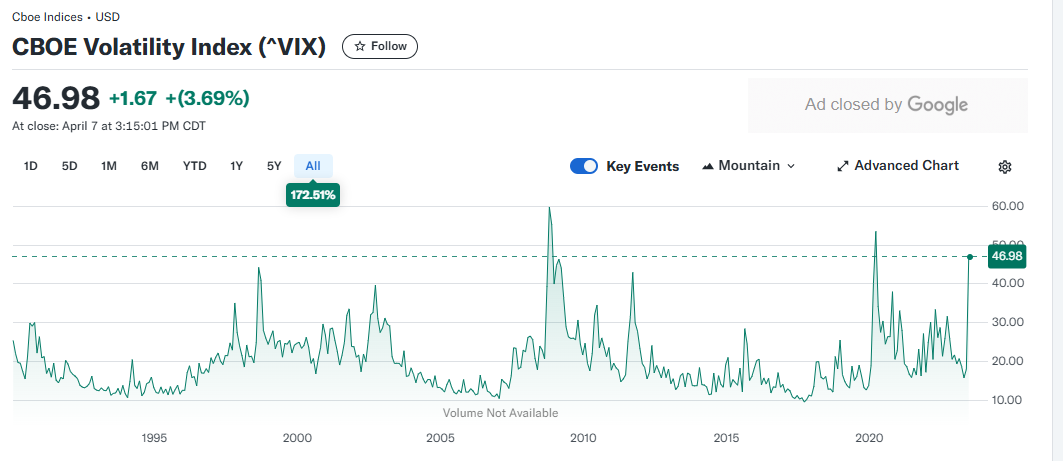Click the Volume Not Available text
This screenshot has height=461, width=1063.
click(500, 413)
